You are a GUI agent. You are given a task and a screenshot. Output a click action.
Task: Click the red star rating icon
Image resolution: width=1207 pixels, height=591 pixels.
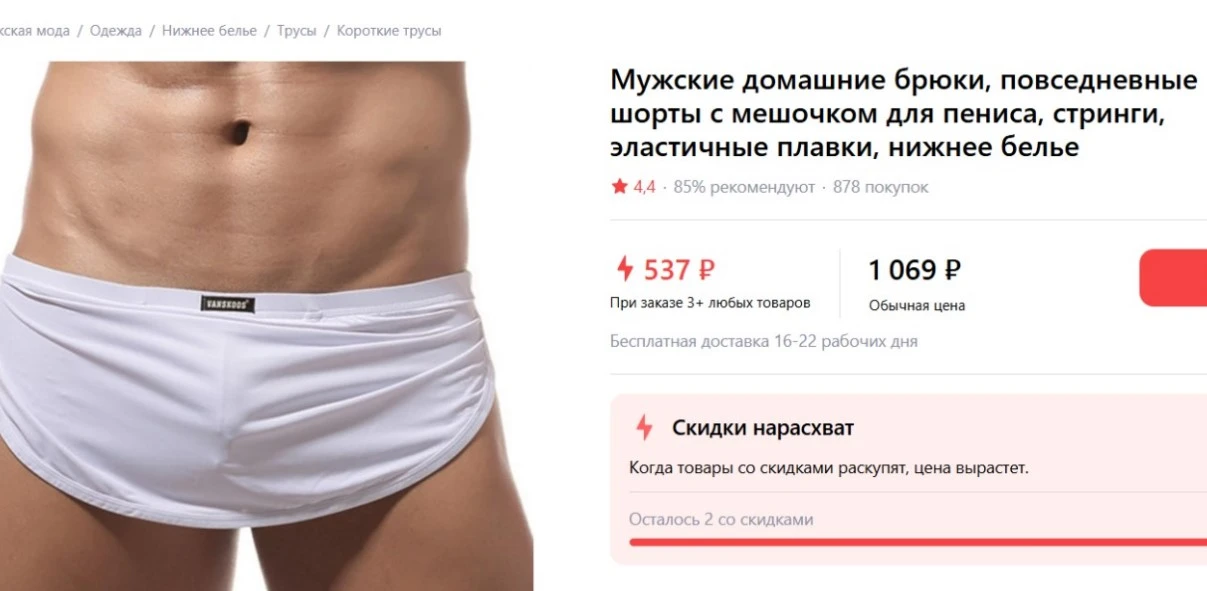coord(619,187)
